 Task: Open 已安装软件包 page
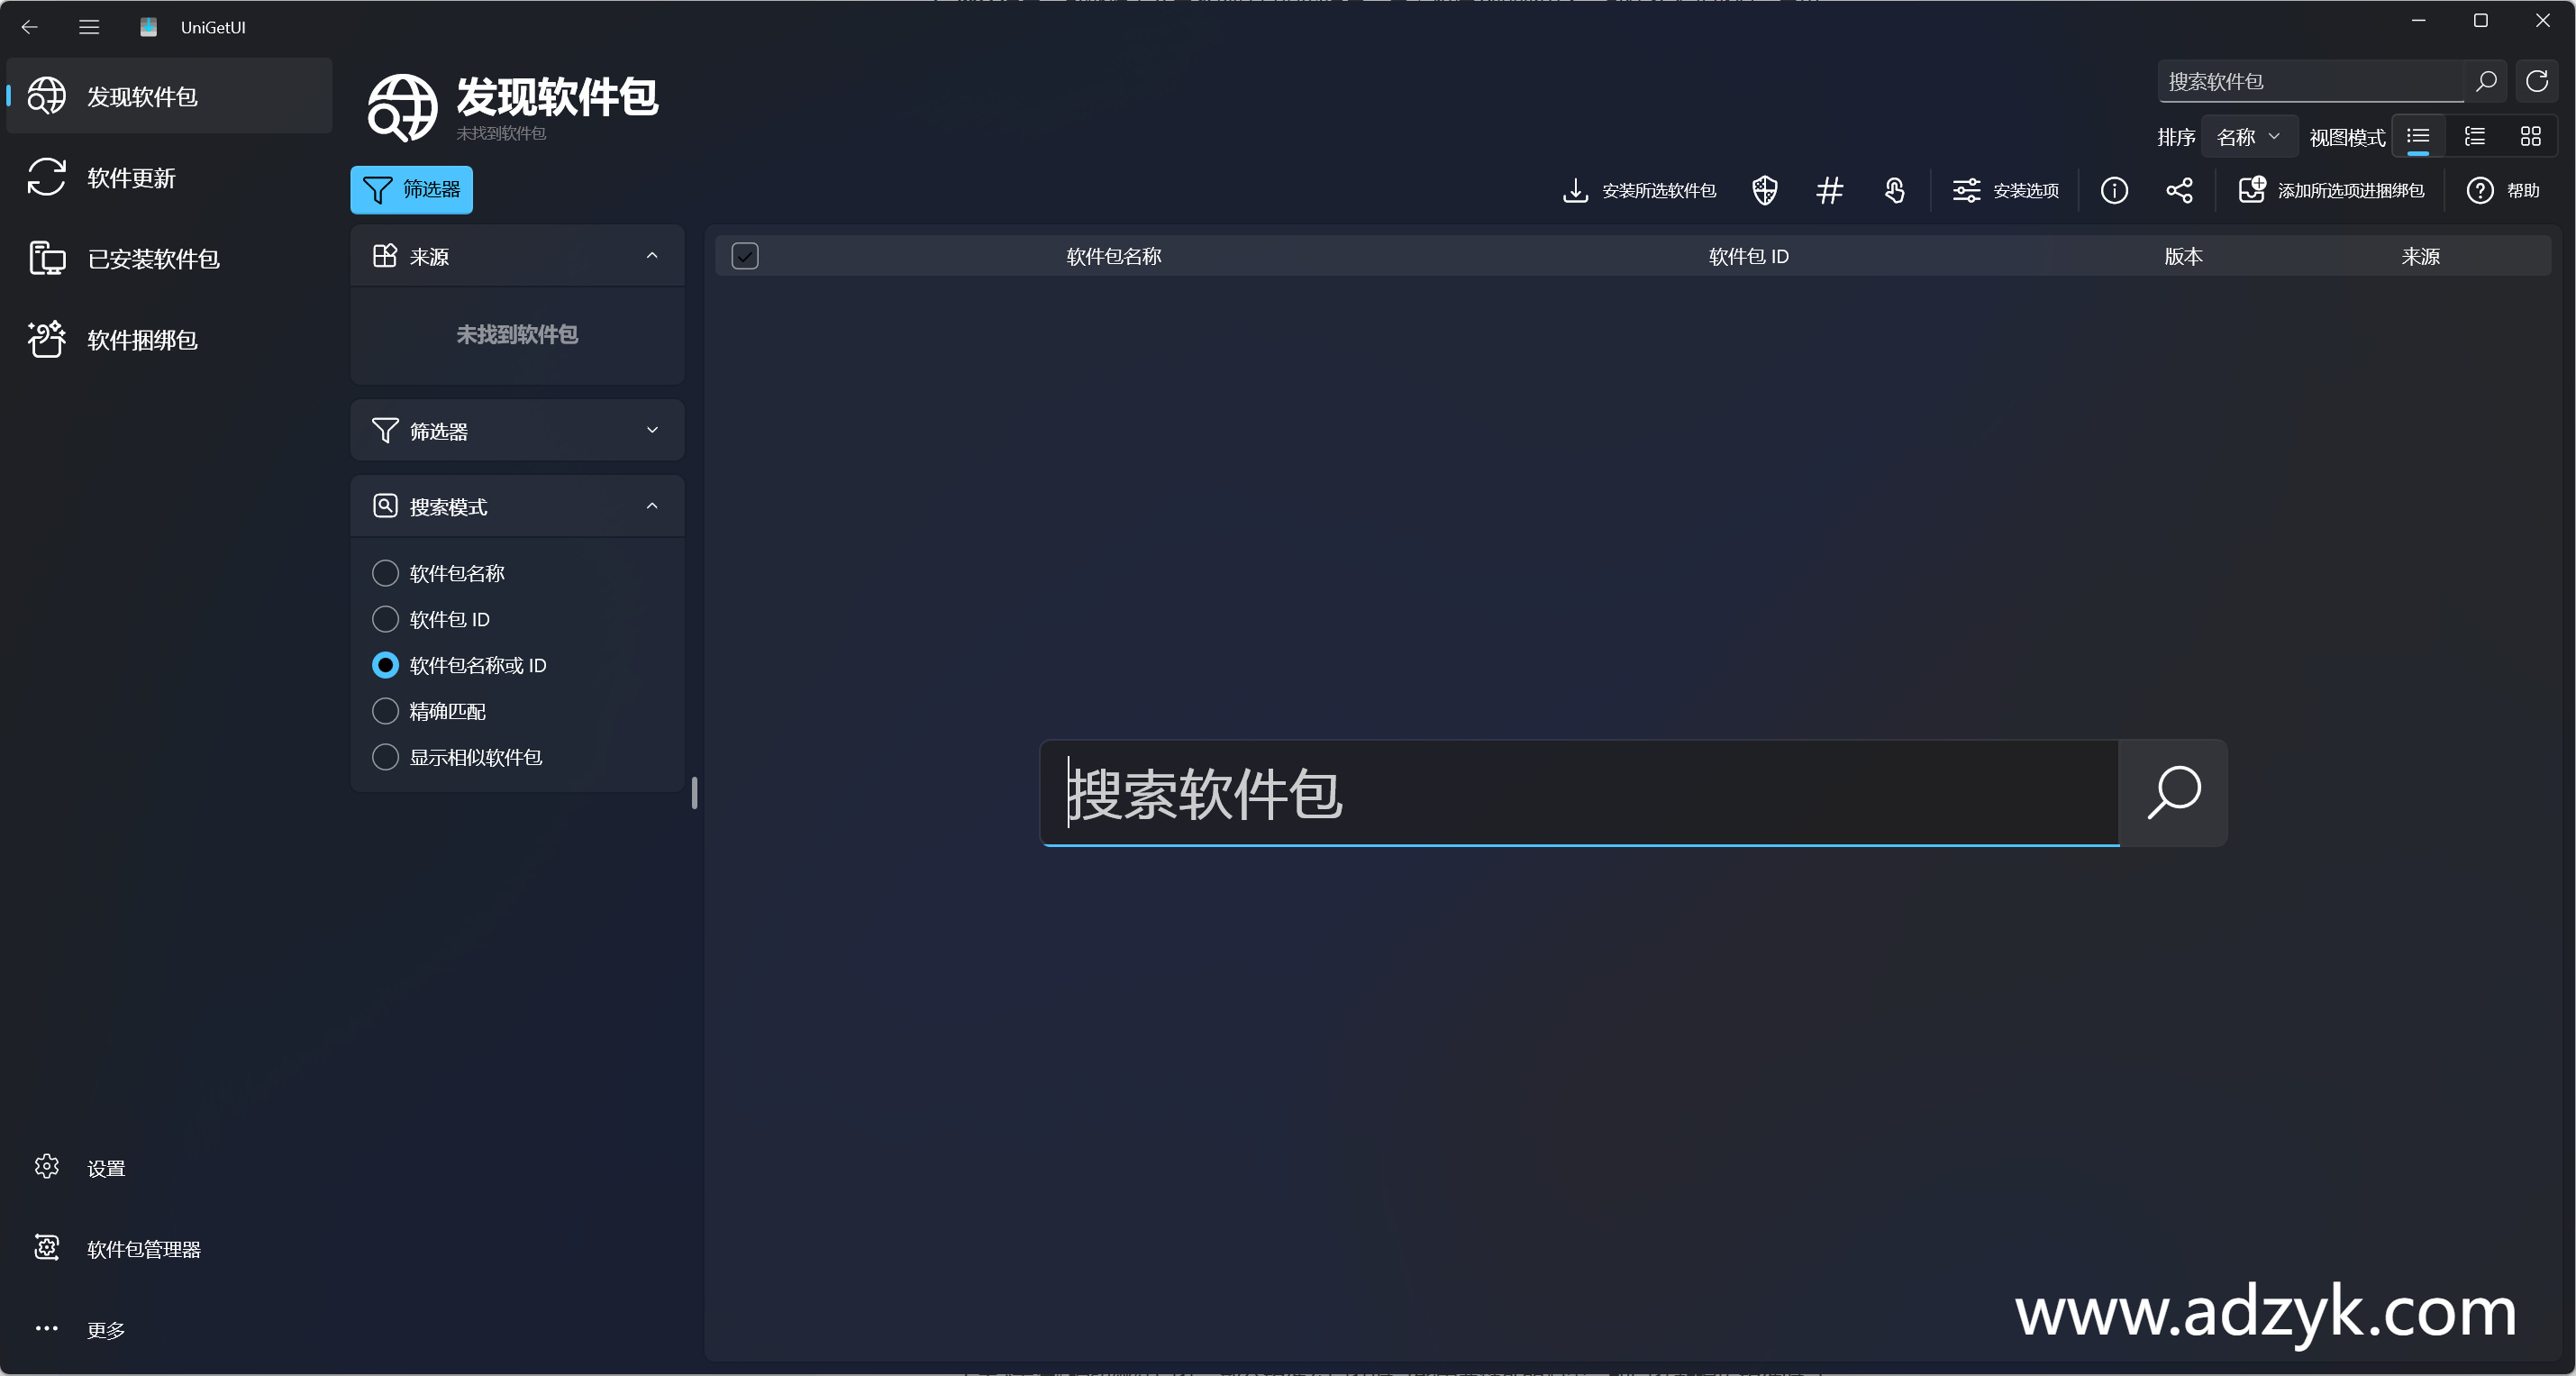(x=152, y=258)
